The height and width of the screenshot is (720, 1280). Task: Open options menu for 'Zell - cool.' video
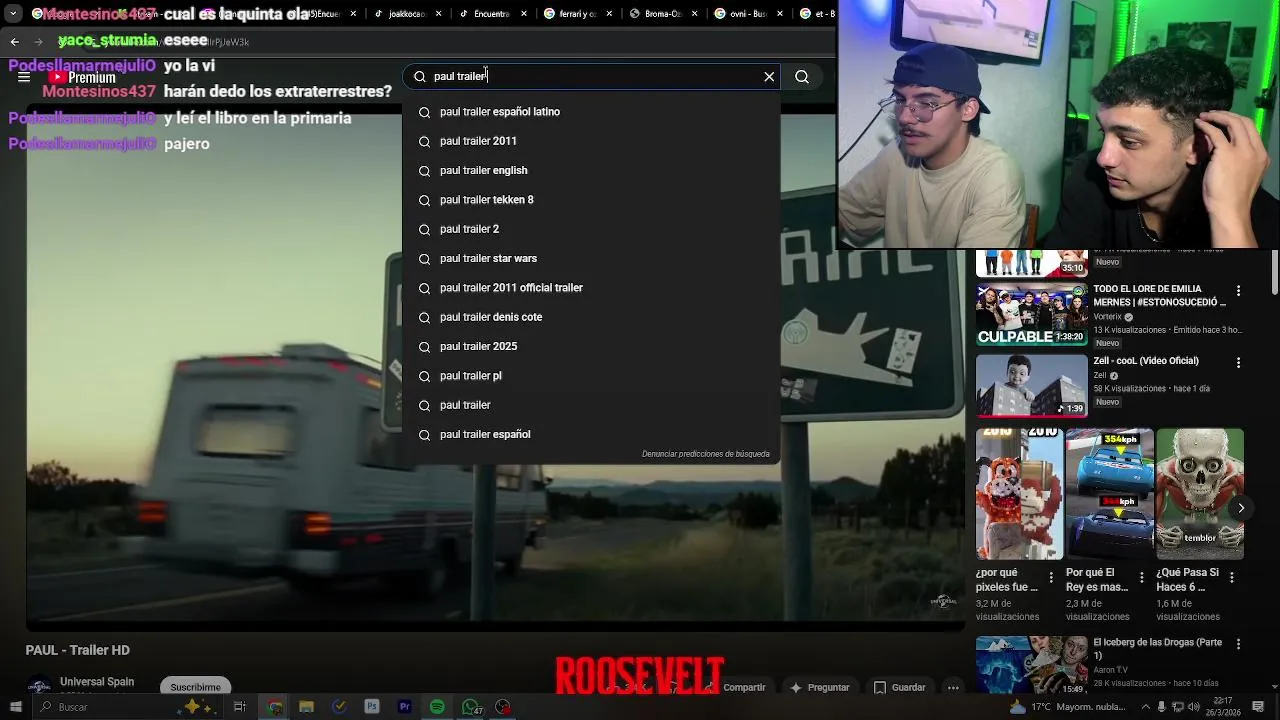point(1238,363)
